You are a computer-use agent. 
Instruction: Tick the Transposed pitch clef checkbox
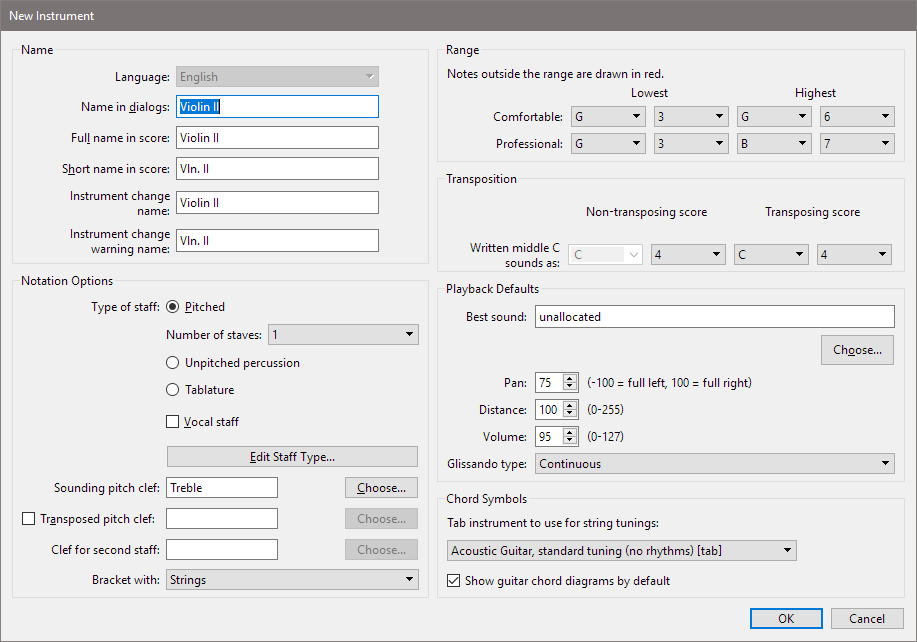[x=28, y=519]
